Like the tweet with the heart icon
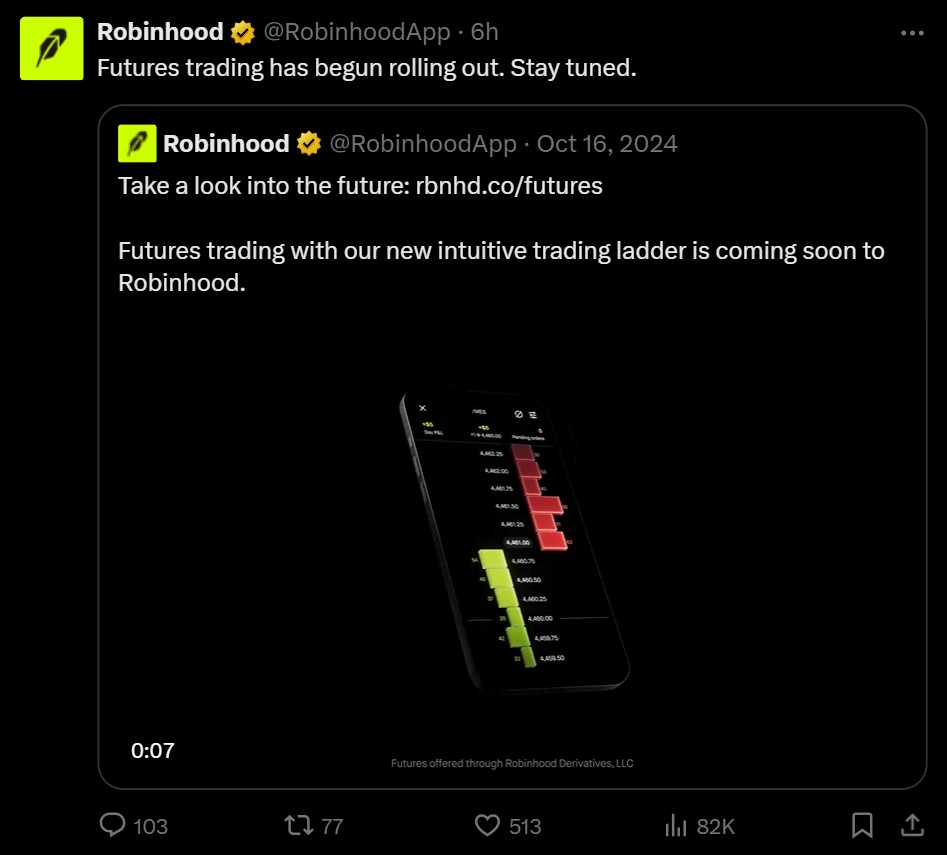This screenshot has width=947, height=855. (x=487, y=825)
